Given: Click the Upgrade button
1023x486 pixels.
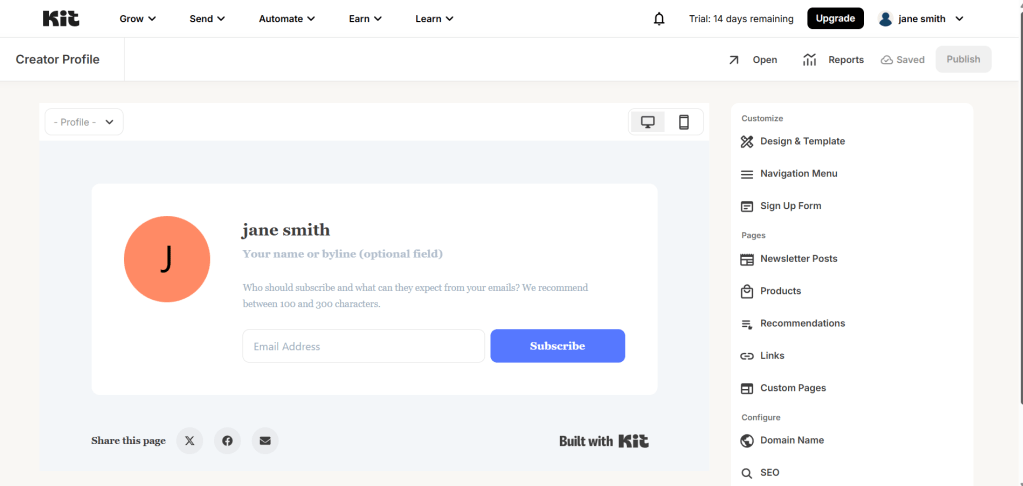Looking at the screenshot, I should pyautogui.click(x=835, y=18).
